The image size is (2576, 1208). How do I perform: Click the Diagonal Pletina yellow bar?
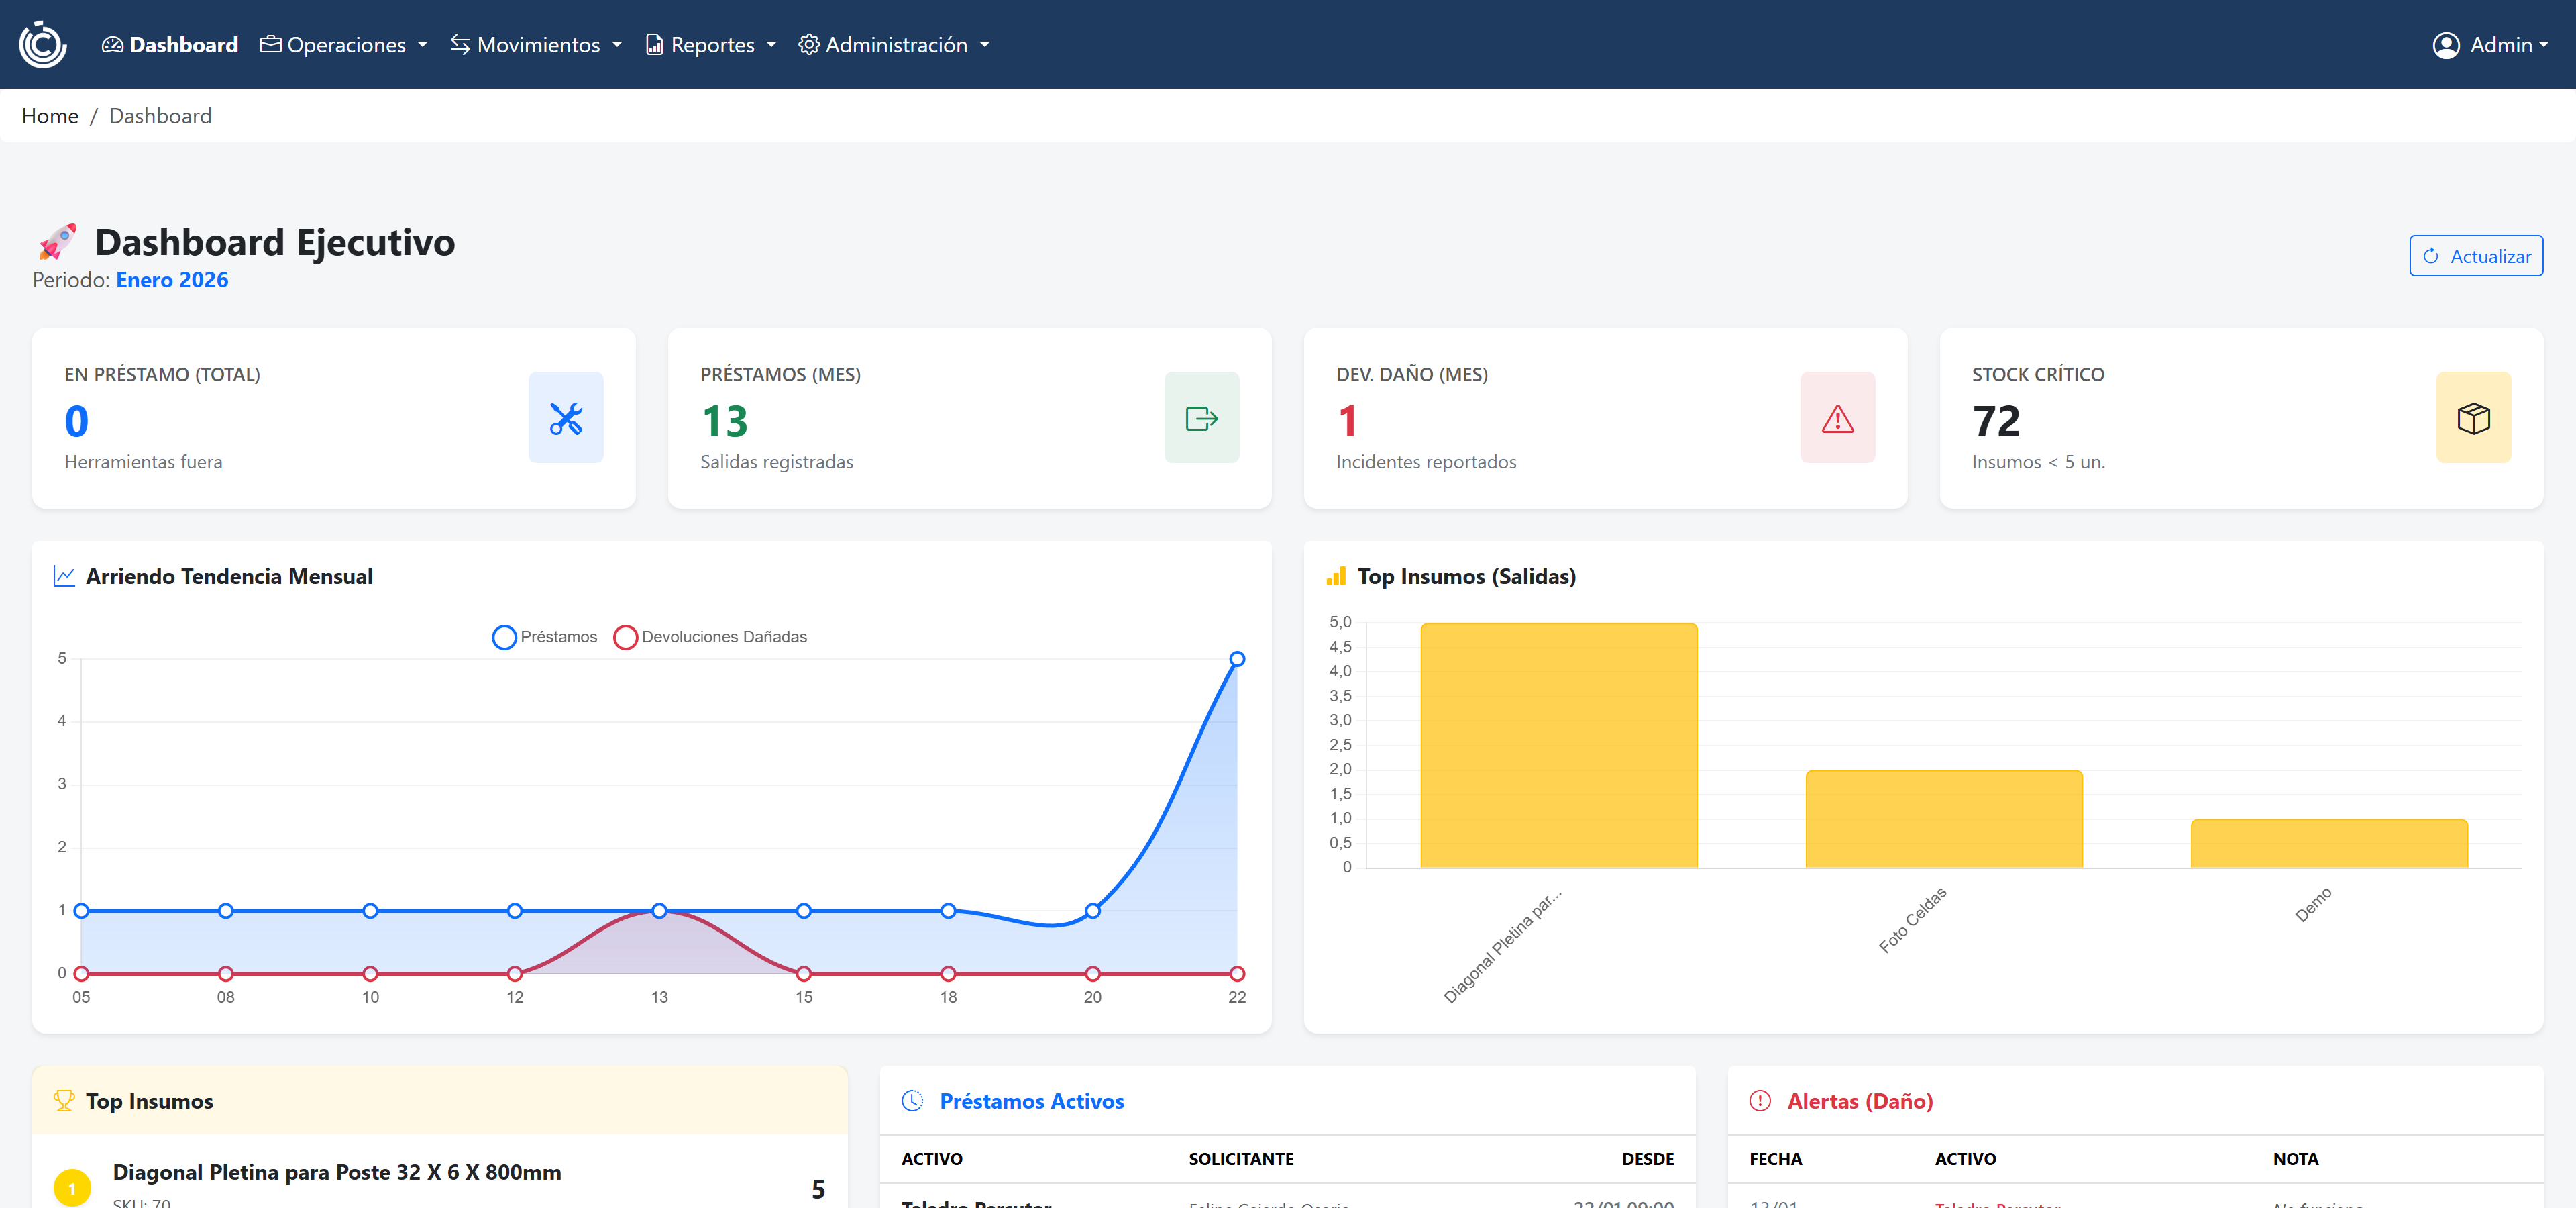click(x=1558, y=745)
